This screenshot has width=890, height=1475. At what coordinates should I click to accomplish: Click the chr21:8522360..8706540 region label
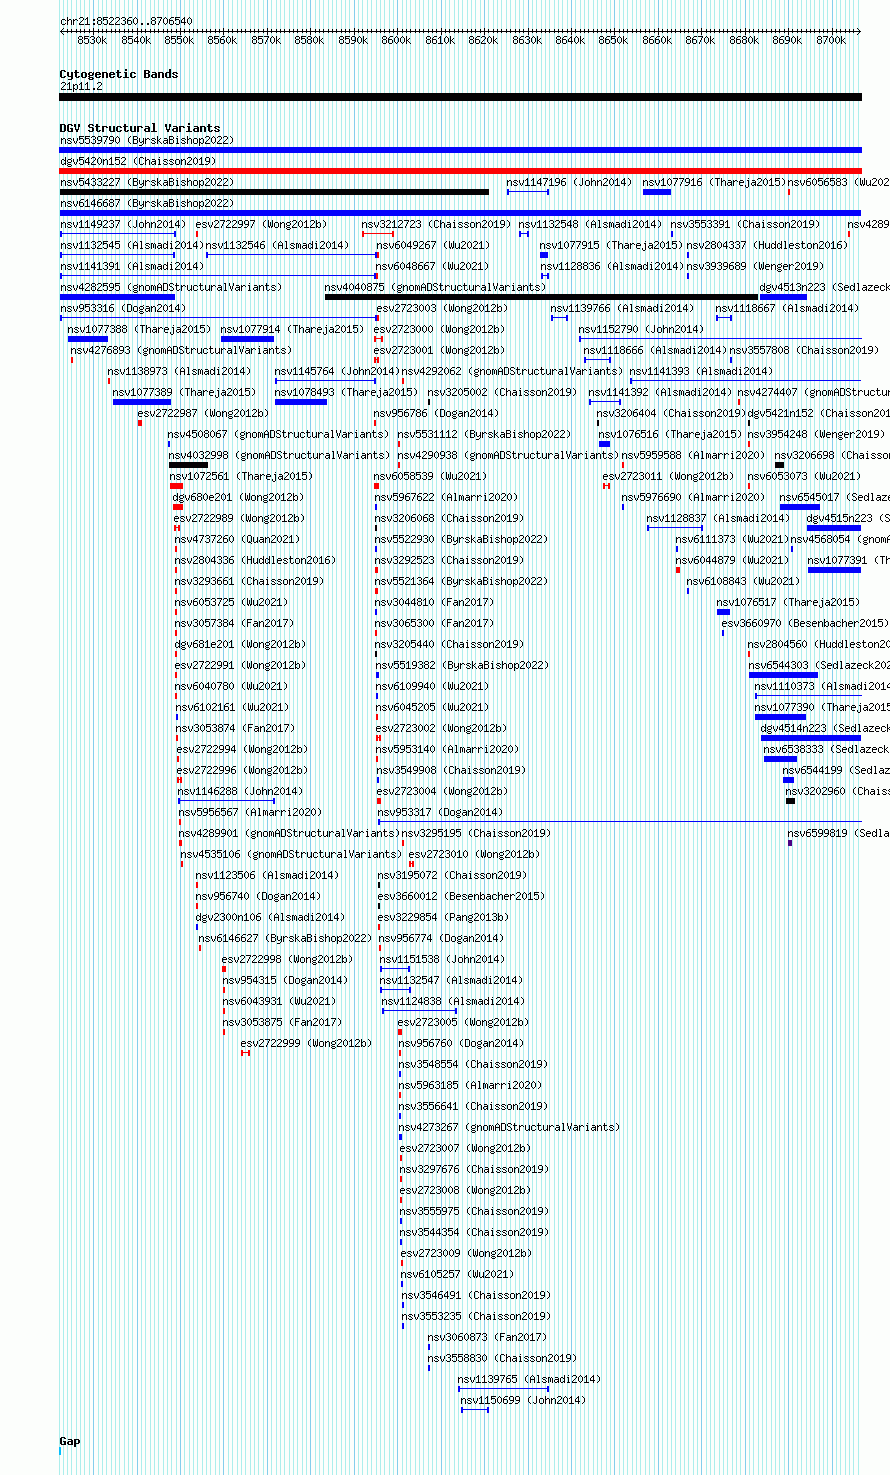coord(126,21)
